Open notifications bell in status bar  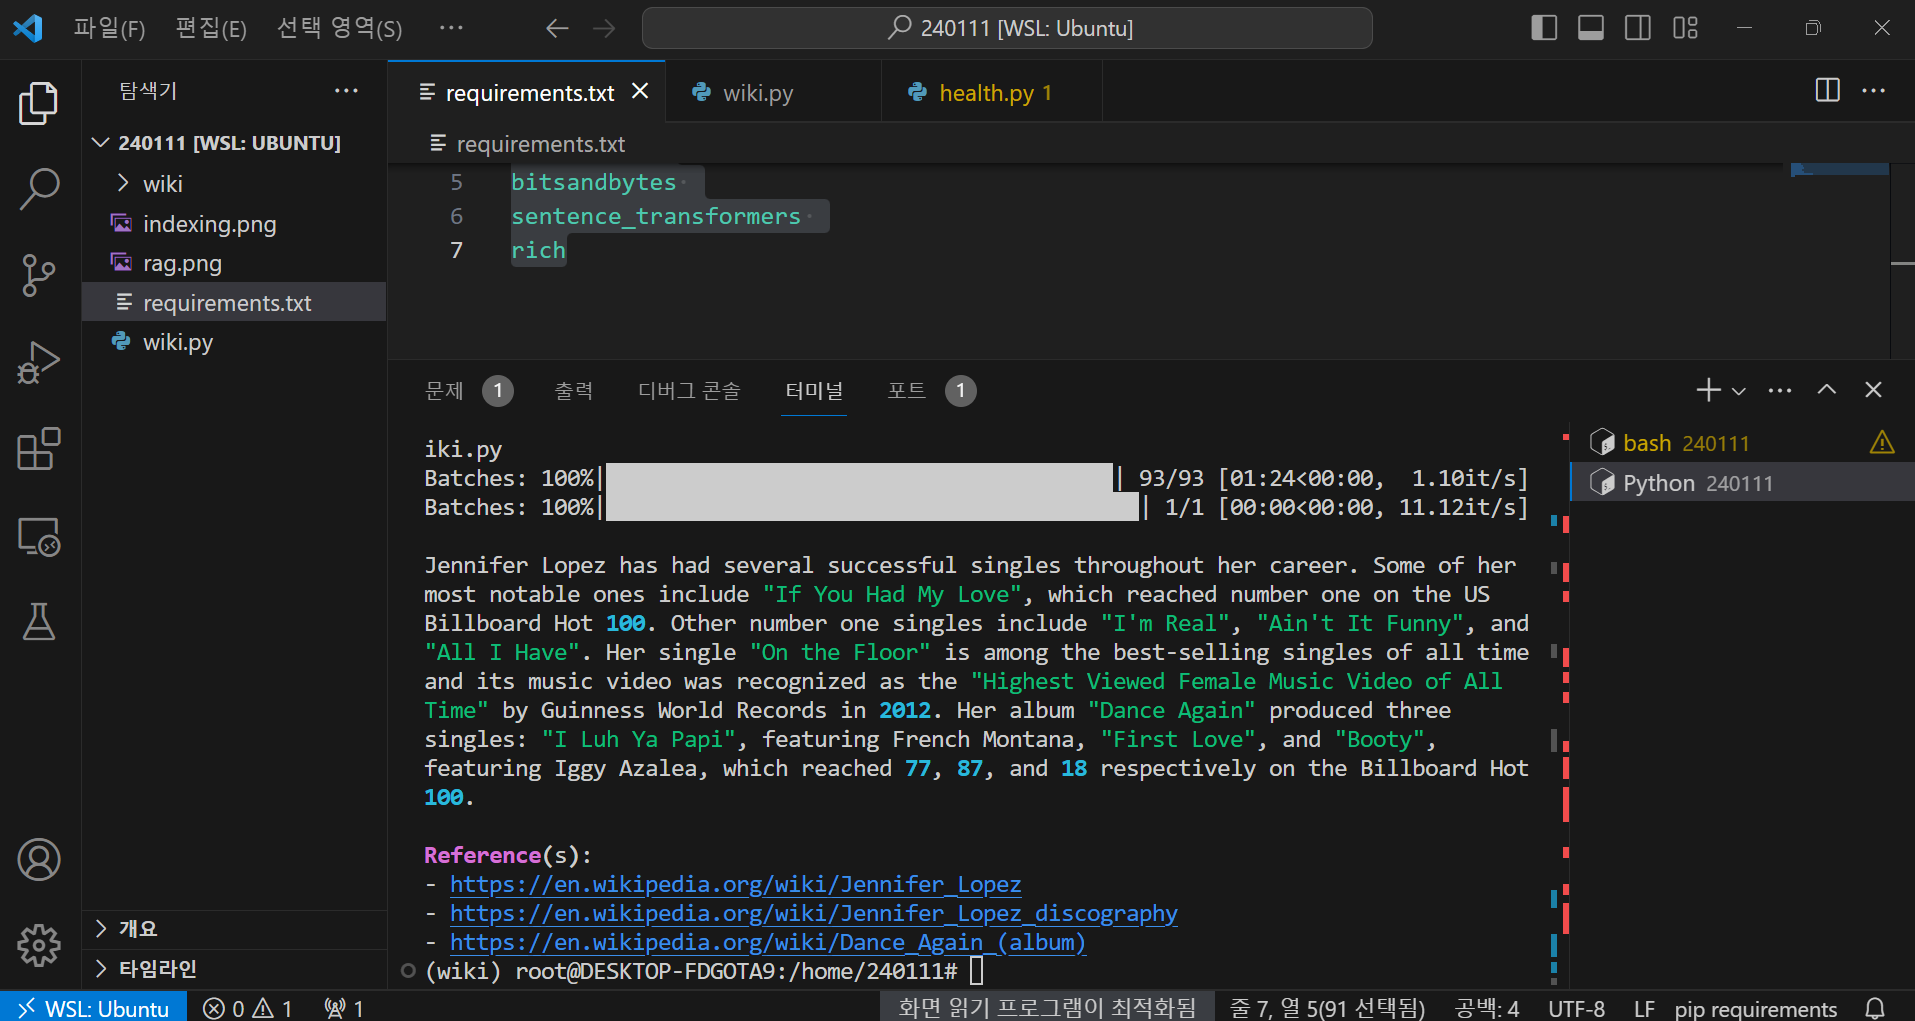coord(1875,1008)
